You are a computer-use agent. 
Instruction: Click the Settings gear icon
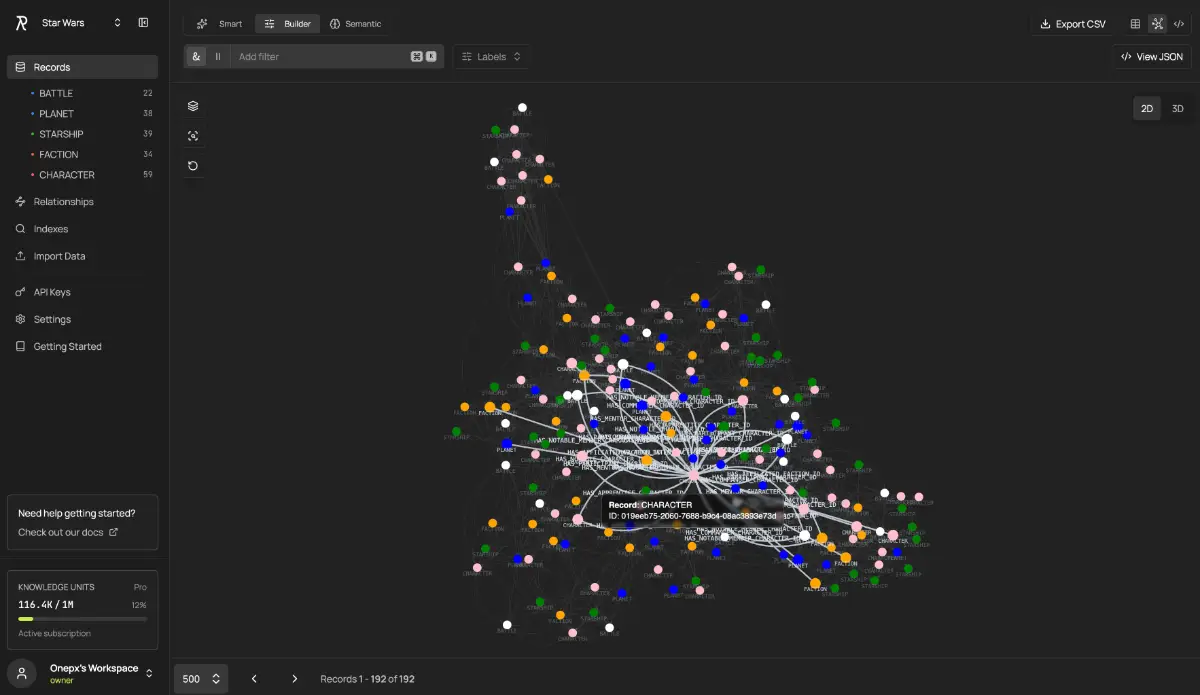tap(20, 320)
